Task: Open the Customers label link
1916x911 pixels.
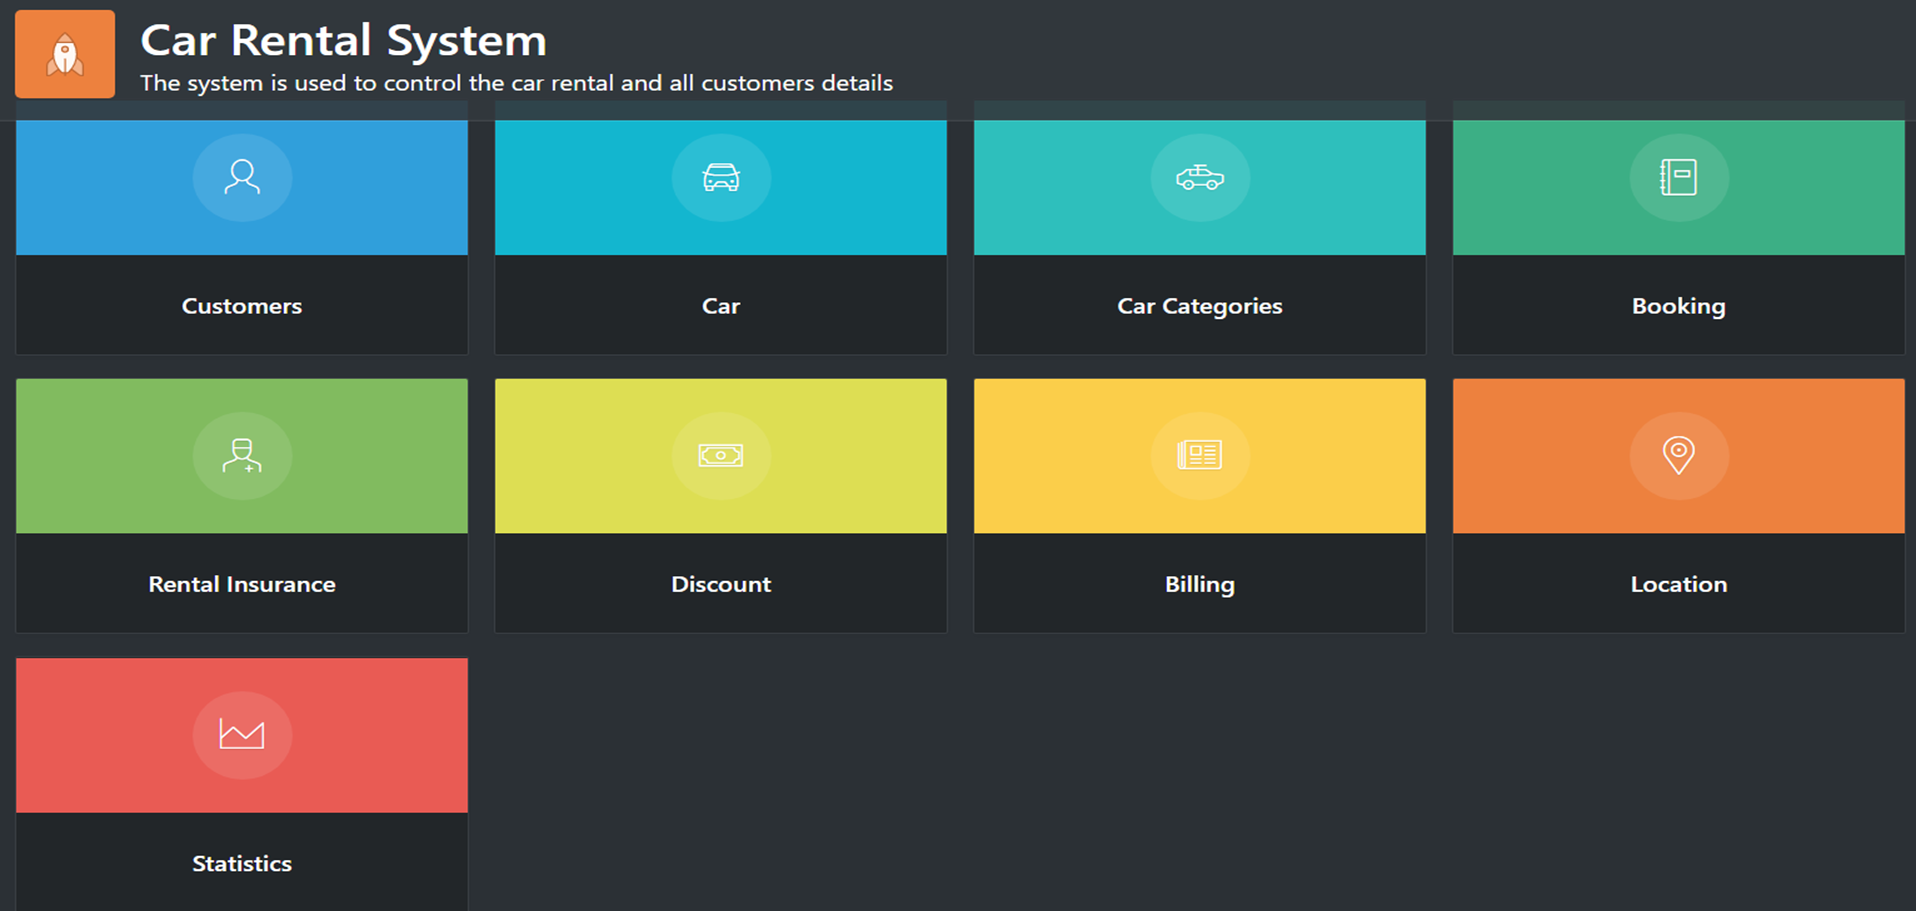Action: pos(242,306)
